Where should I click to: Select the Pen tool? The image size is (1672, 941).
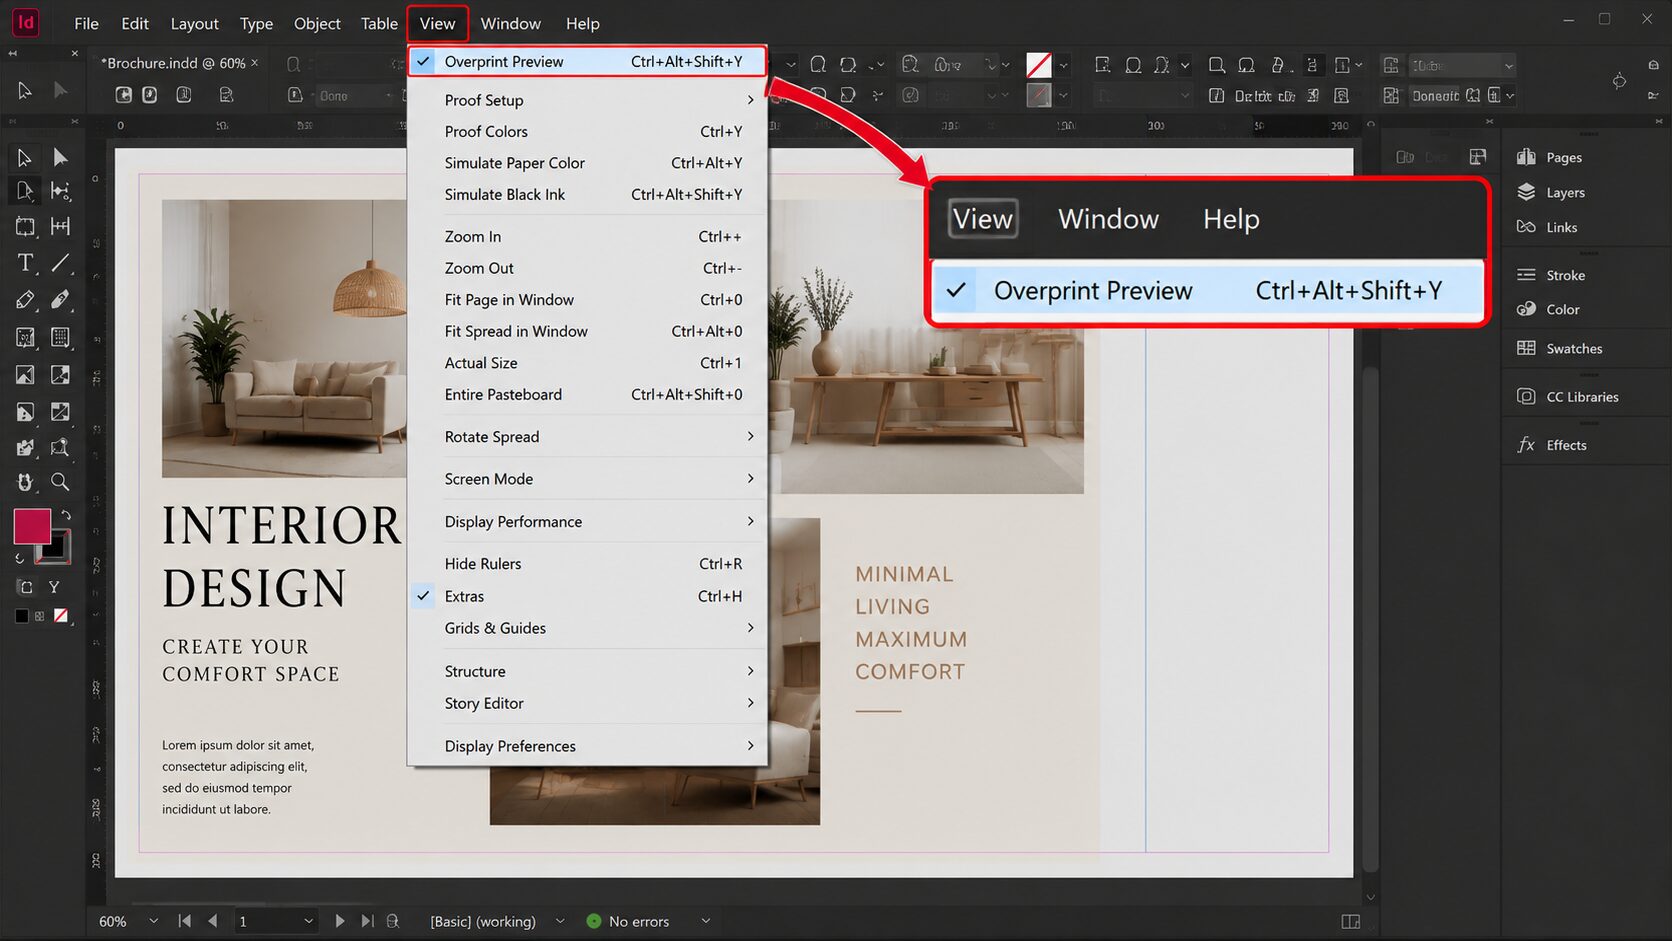pos(24,299)
